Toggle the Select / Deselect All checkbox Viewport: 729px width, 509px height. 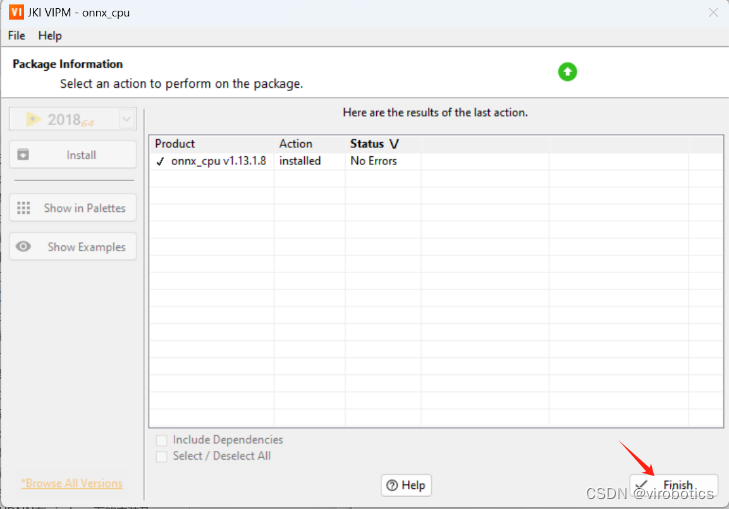[x=161, y=456]
